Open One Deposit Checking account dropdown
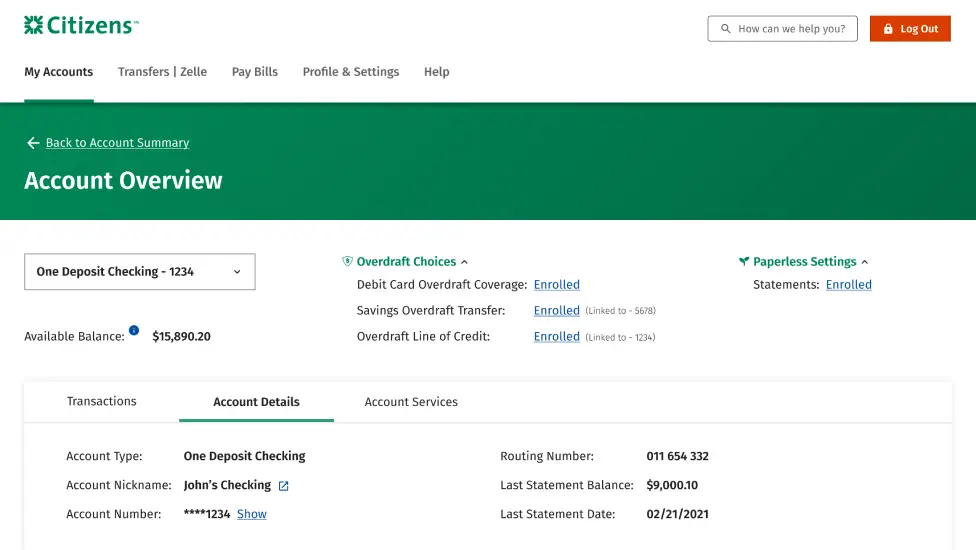 click(x=139, y=271)
